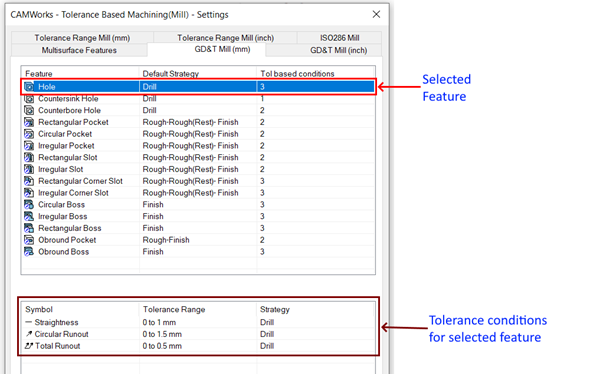Select the Obround Pocket row

198,240
